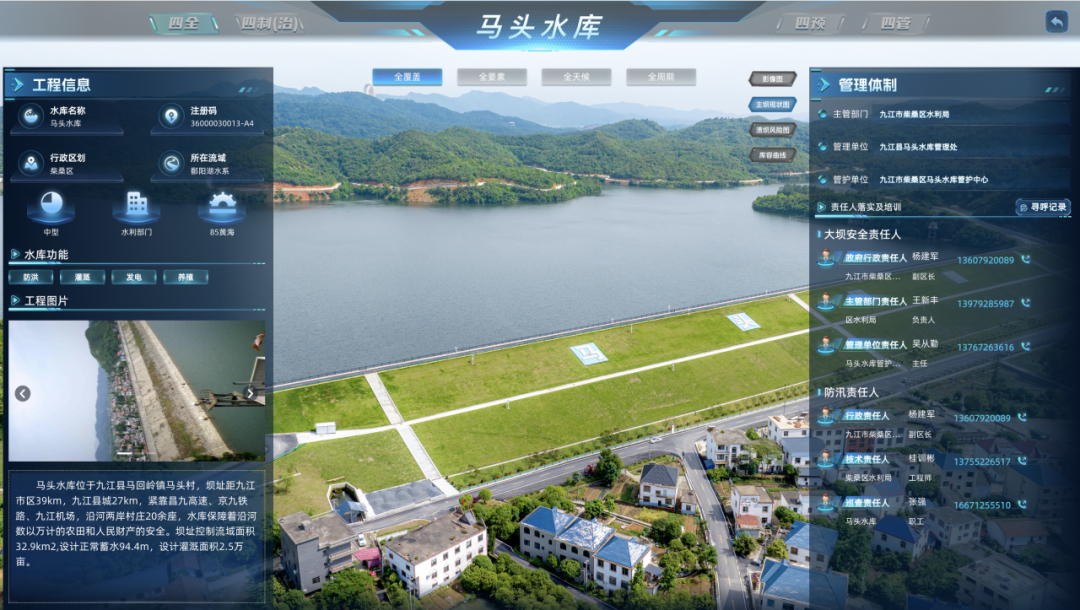1080x610 pixels.
Task: Click person avatar icon for 主管部门责任人
Action: tap(826, 302)
